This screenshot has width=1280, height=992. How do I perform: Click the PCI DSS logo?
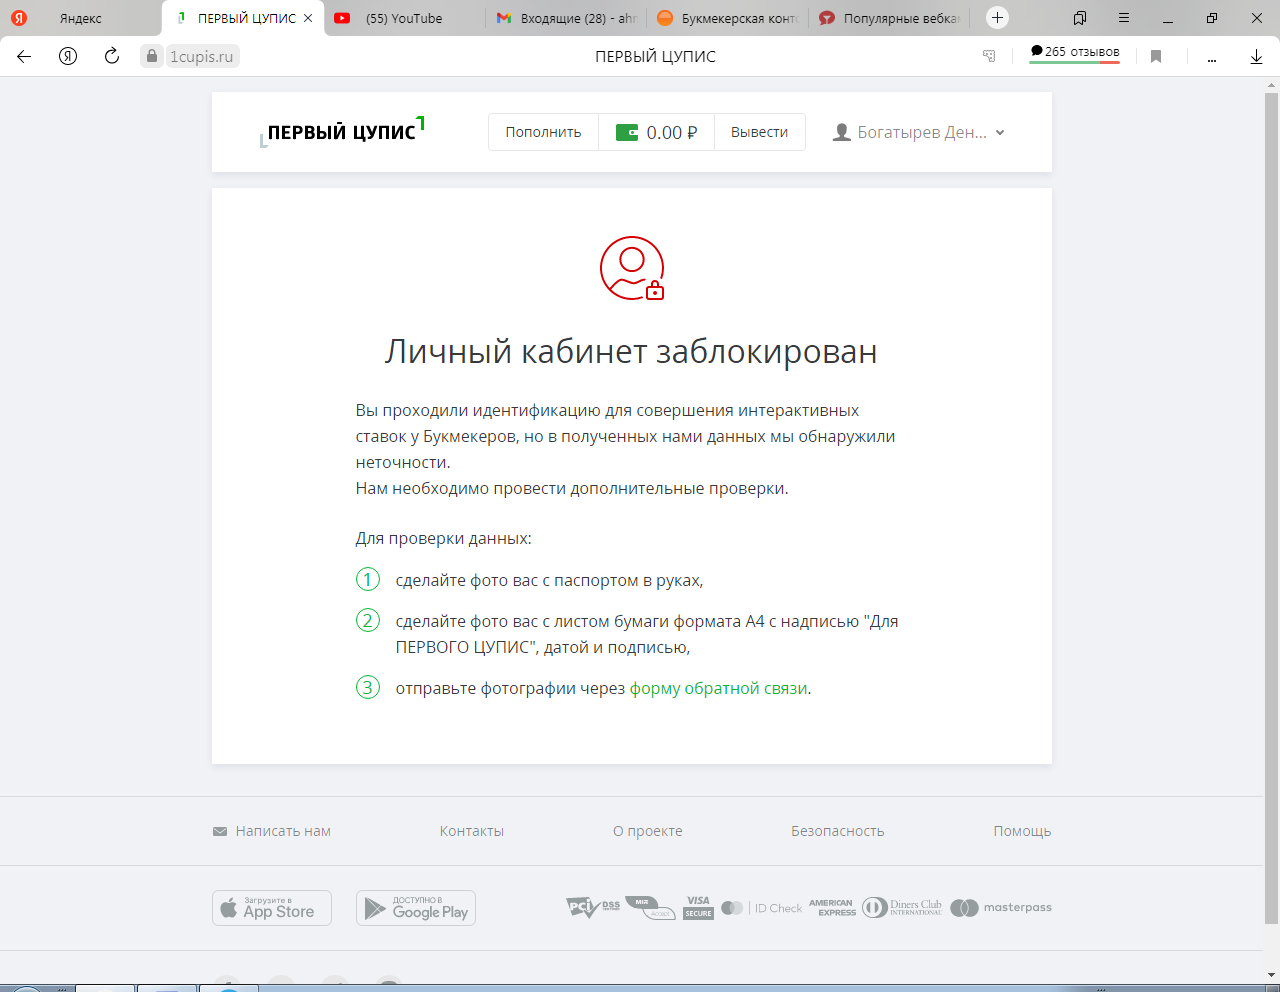pyautogui.click(x=593, y=907)
